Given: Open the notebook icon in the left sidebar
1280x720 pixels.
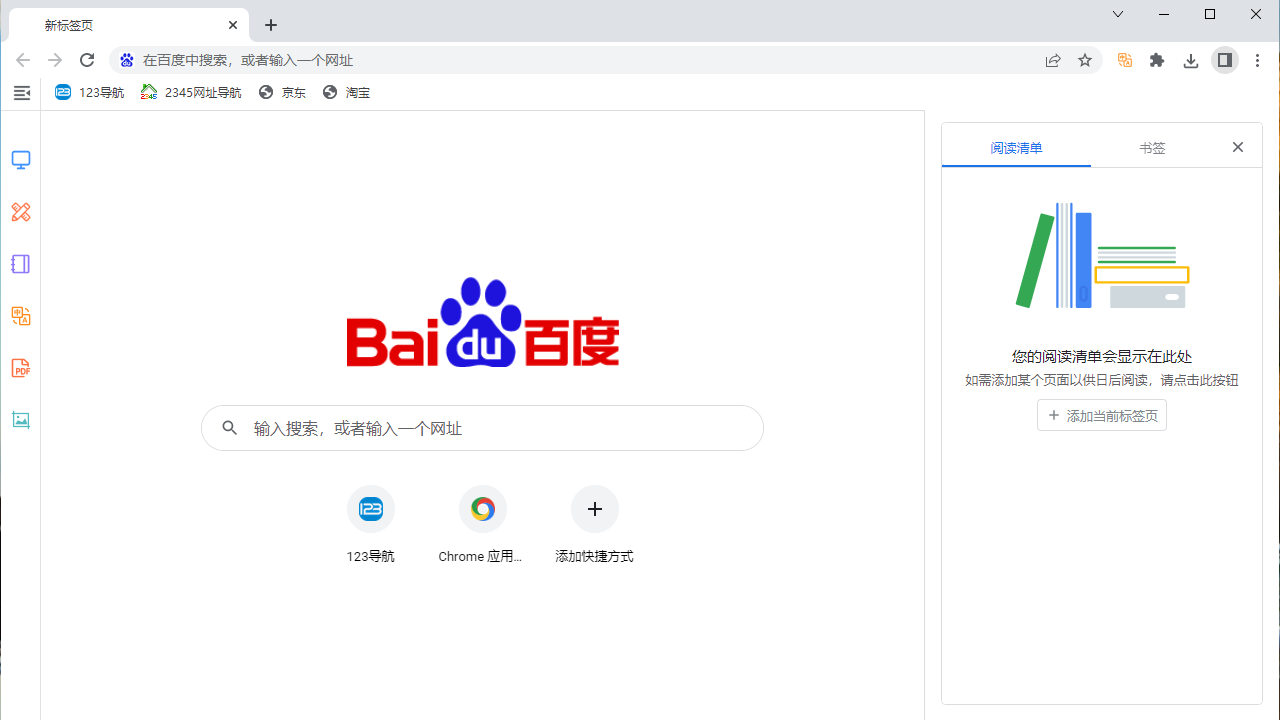Looking at the screenshot, I should pos(21,264).
